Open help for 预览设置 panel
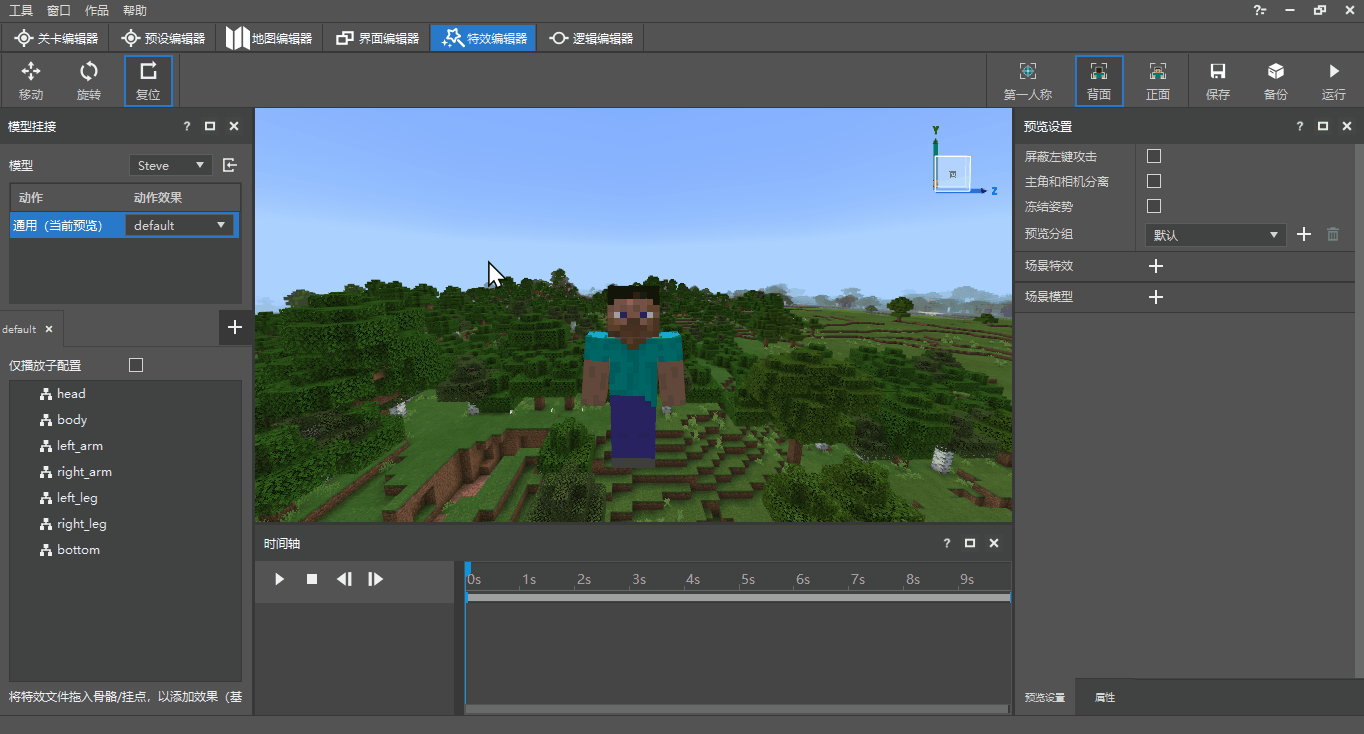Image resolution: width=1364 pixels, height=734 pixels. coord(1300,126)
